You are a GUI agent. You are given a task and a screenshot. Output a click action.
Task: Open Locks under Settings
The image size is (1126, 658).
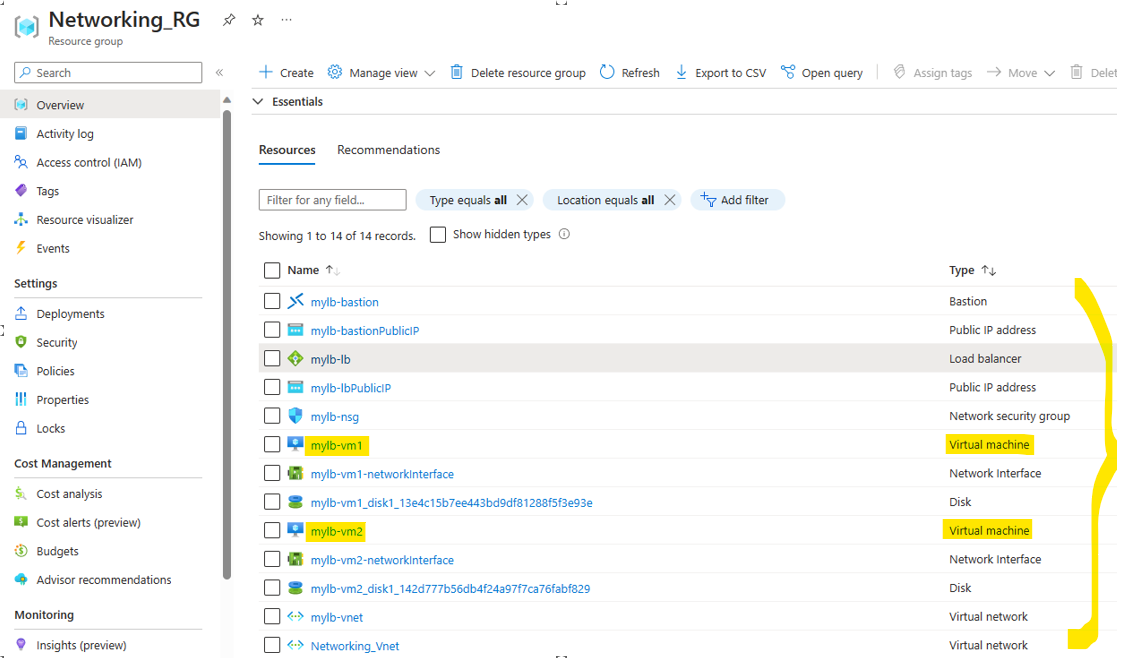point(50,428)
